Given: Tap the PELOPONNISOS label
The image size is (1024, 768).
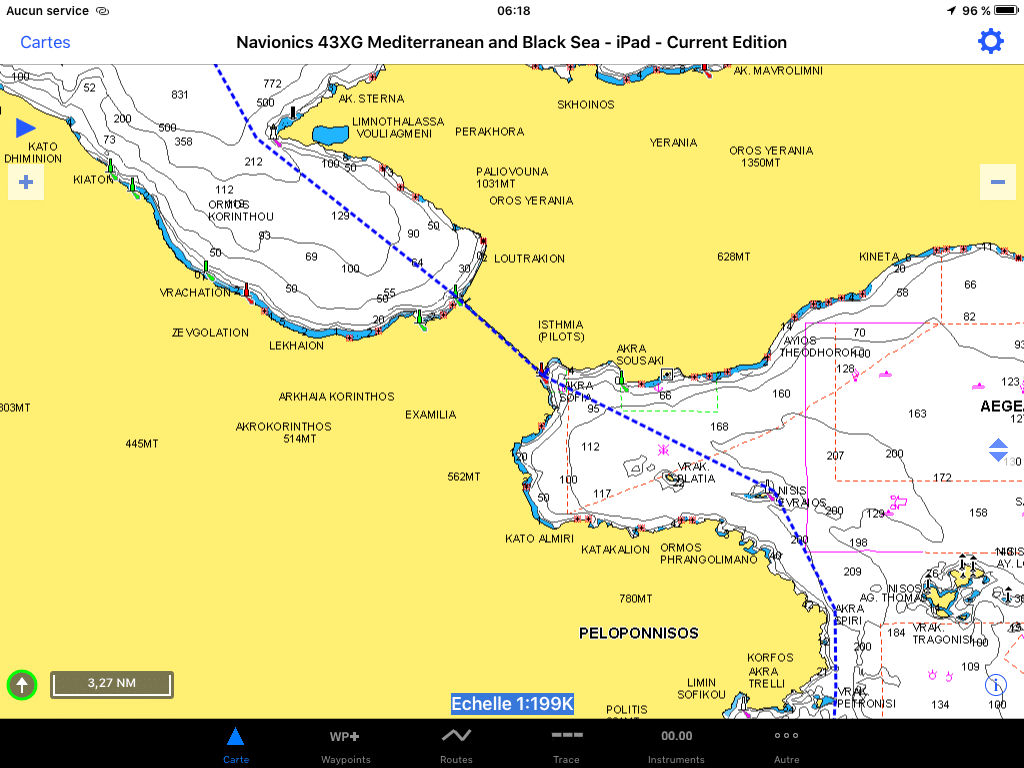Looking at the screenshot, I should [x=639, y=633].
